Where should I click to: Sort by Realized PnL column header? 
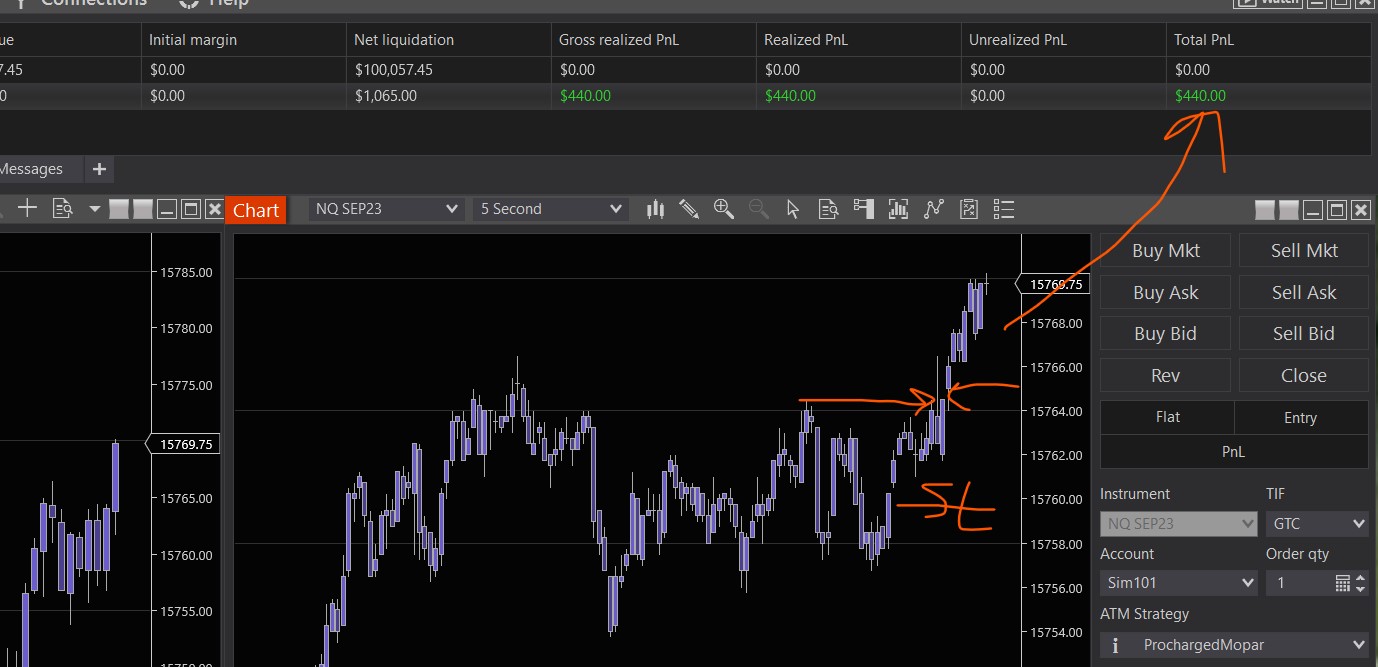coord(858,40)
